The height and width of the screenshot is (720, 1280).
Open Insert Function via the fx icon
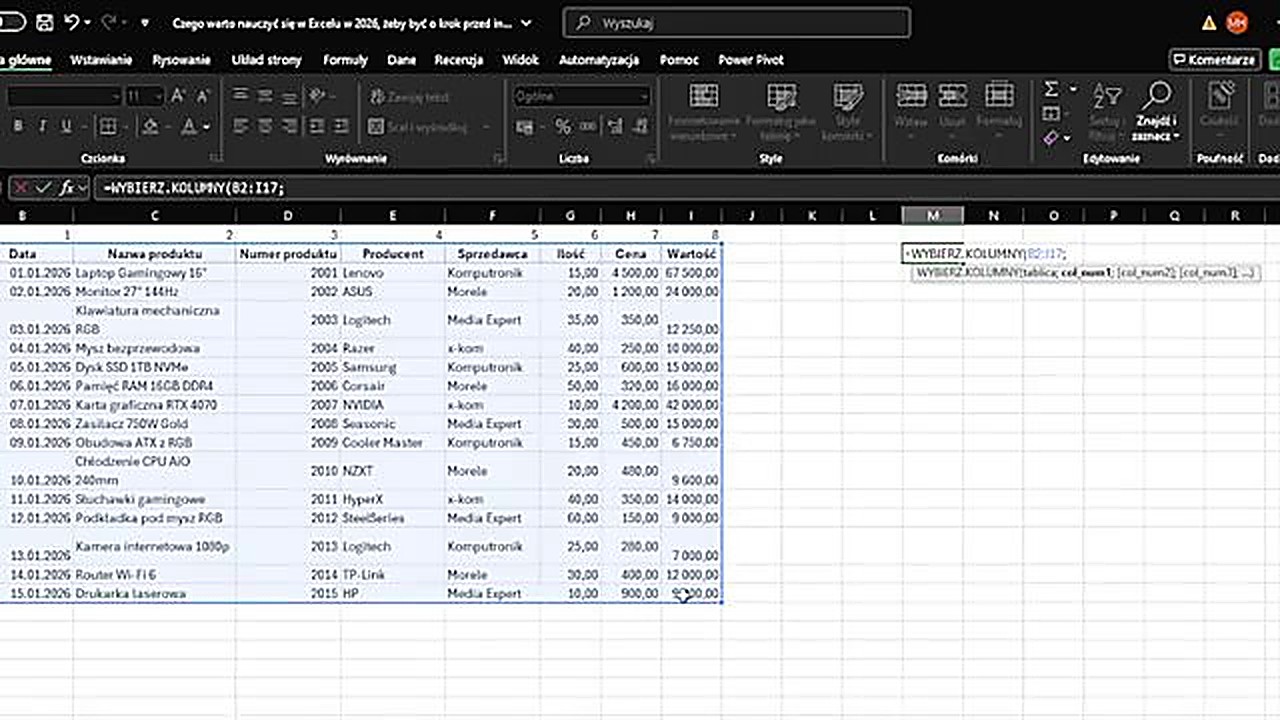click(67, 187)
